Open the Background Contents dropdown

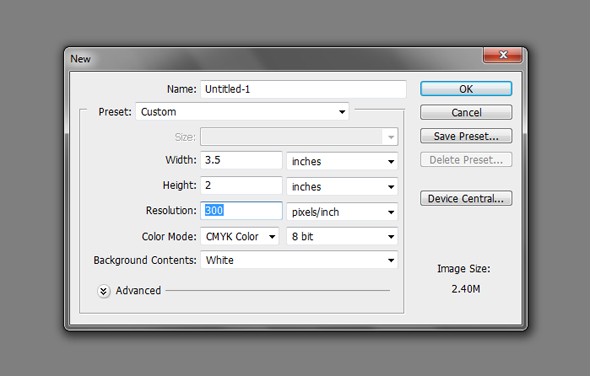click(299, 260)
